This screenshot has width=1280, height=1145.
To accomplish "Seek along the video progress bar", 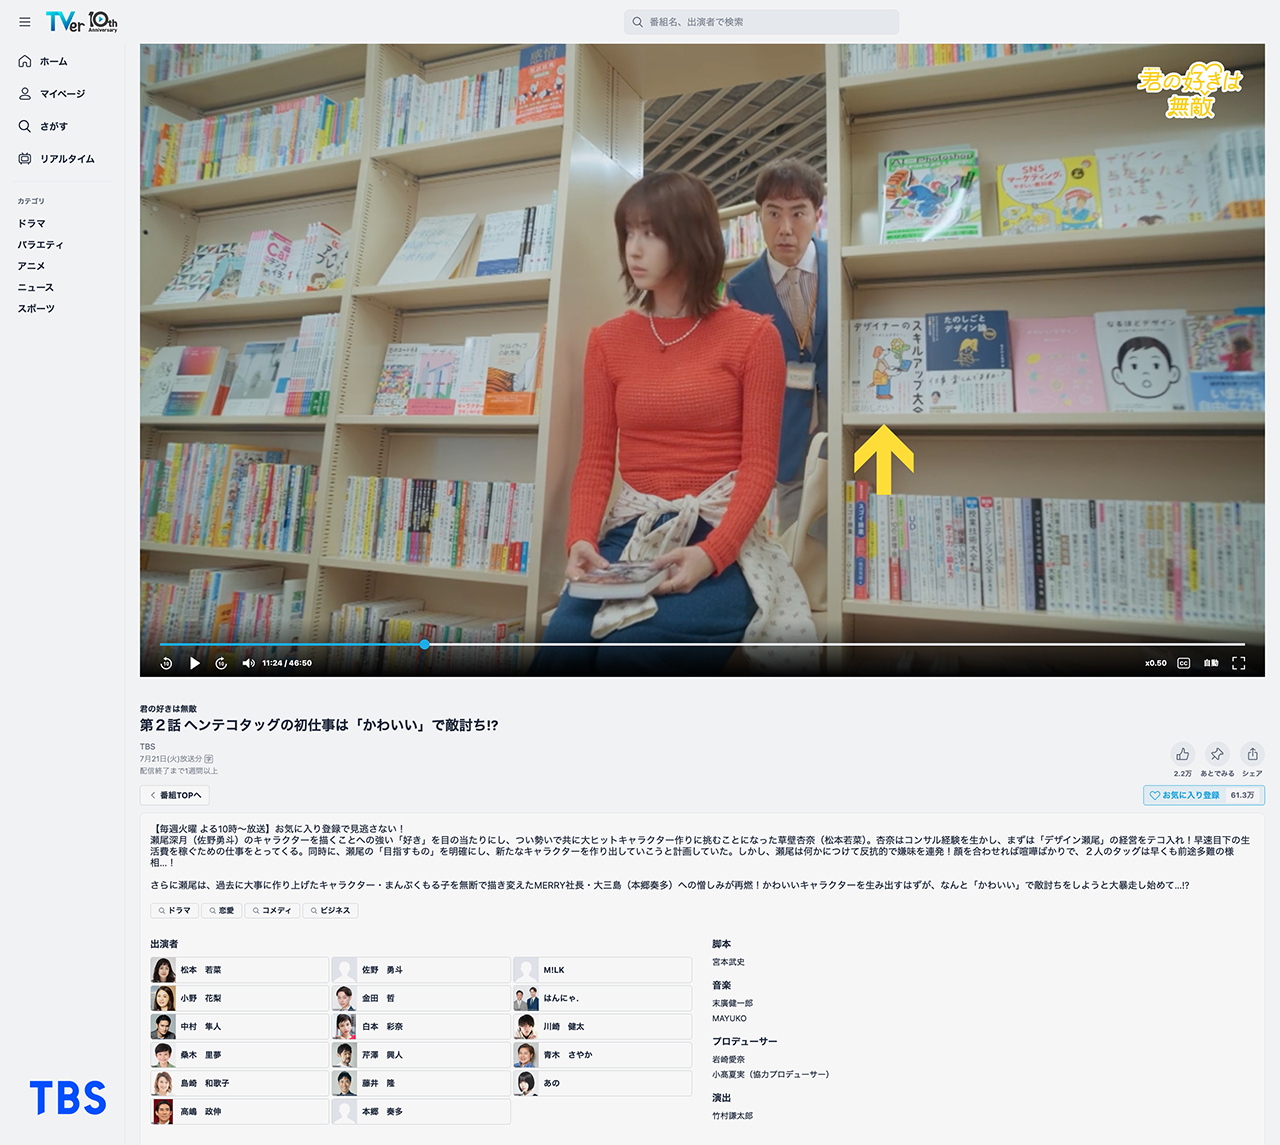I will (x=702, y=645).
